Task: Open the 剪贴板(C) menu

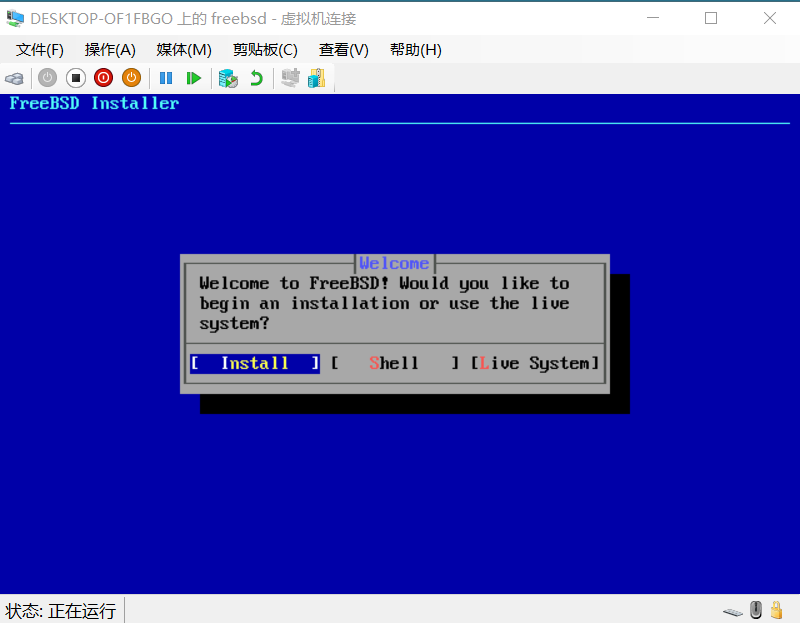Action: [x=265, y=50]
